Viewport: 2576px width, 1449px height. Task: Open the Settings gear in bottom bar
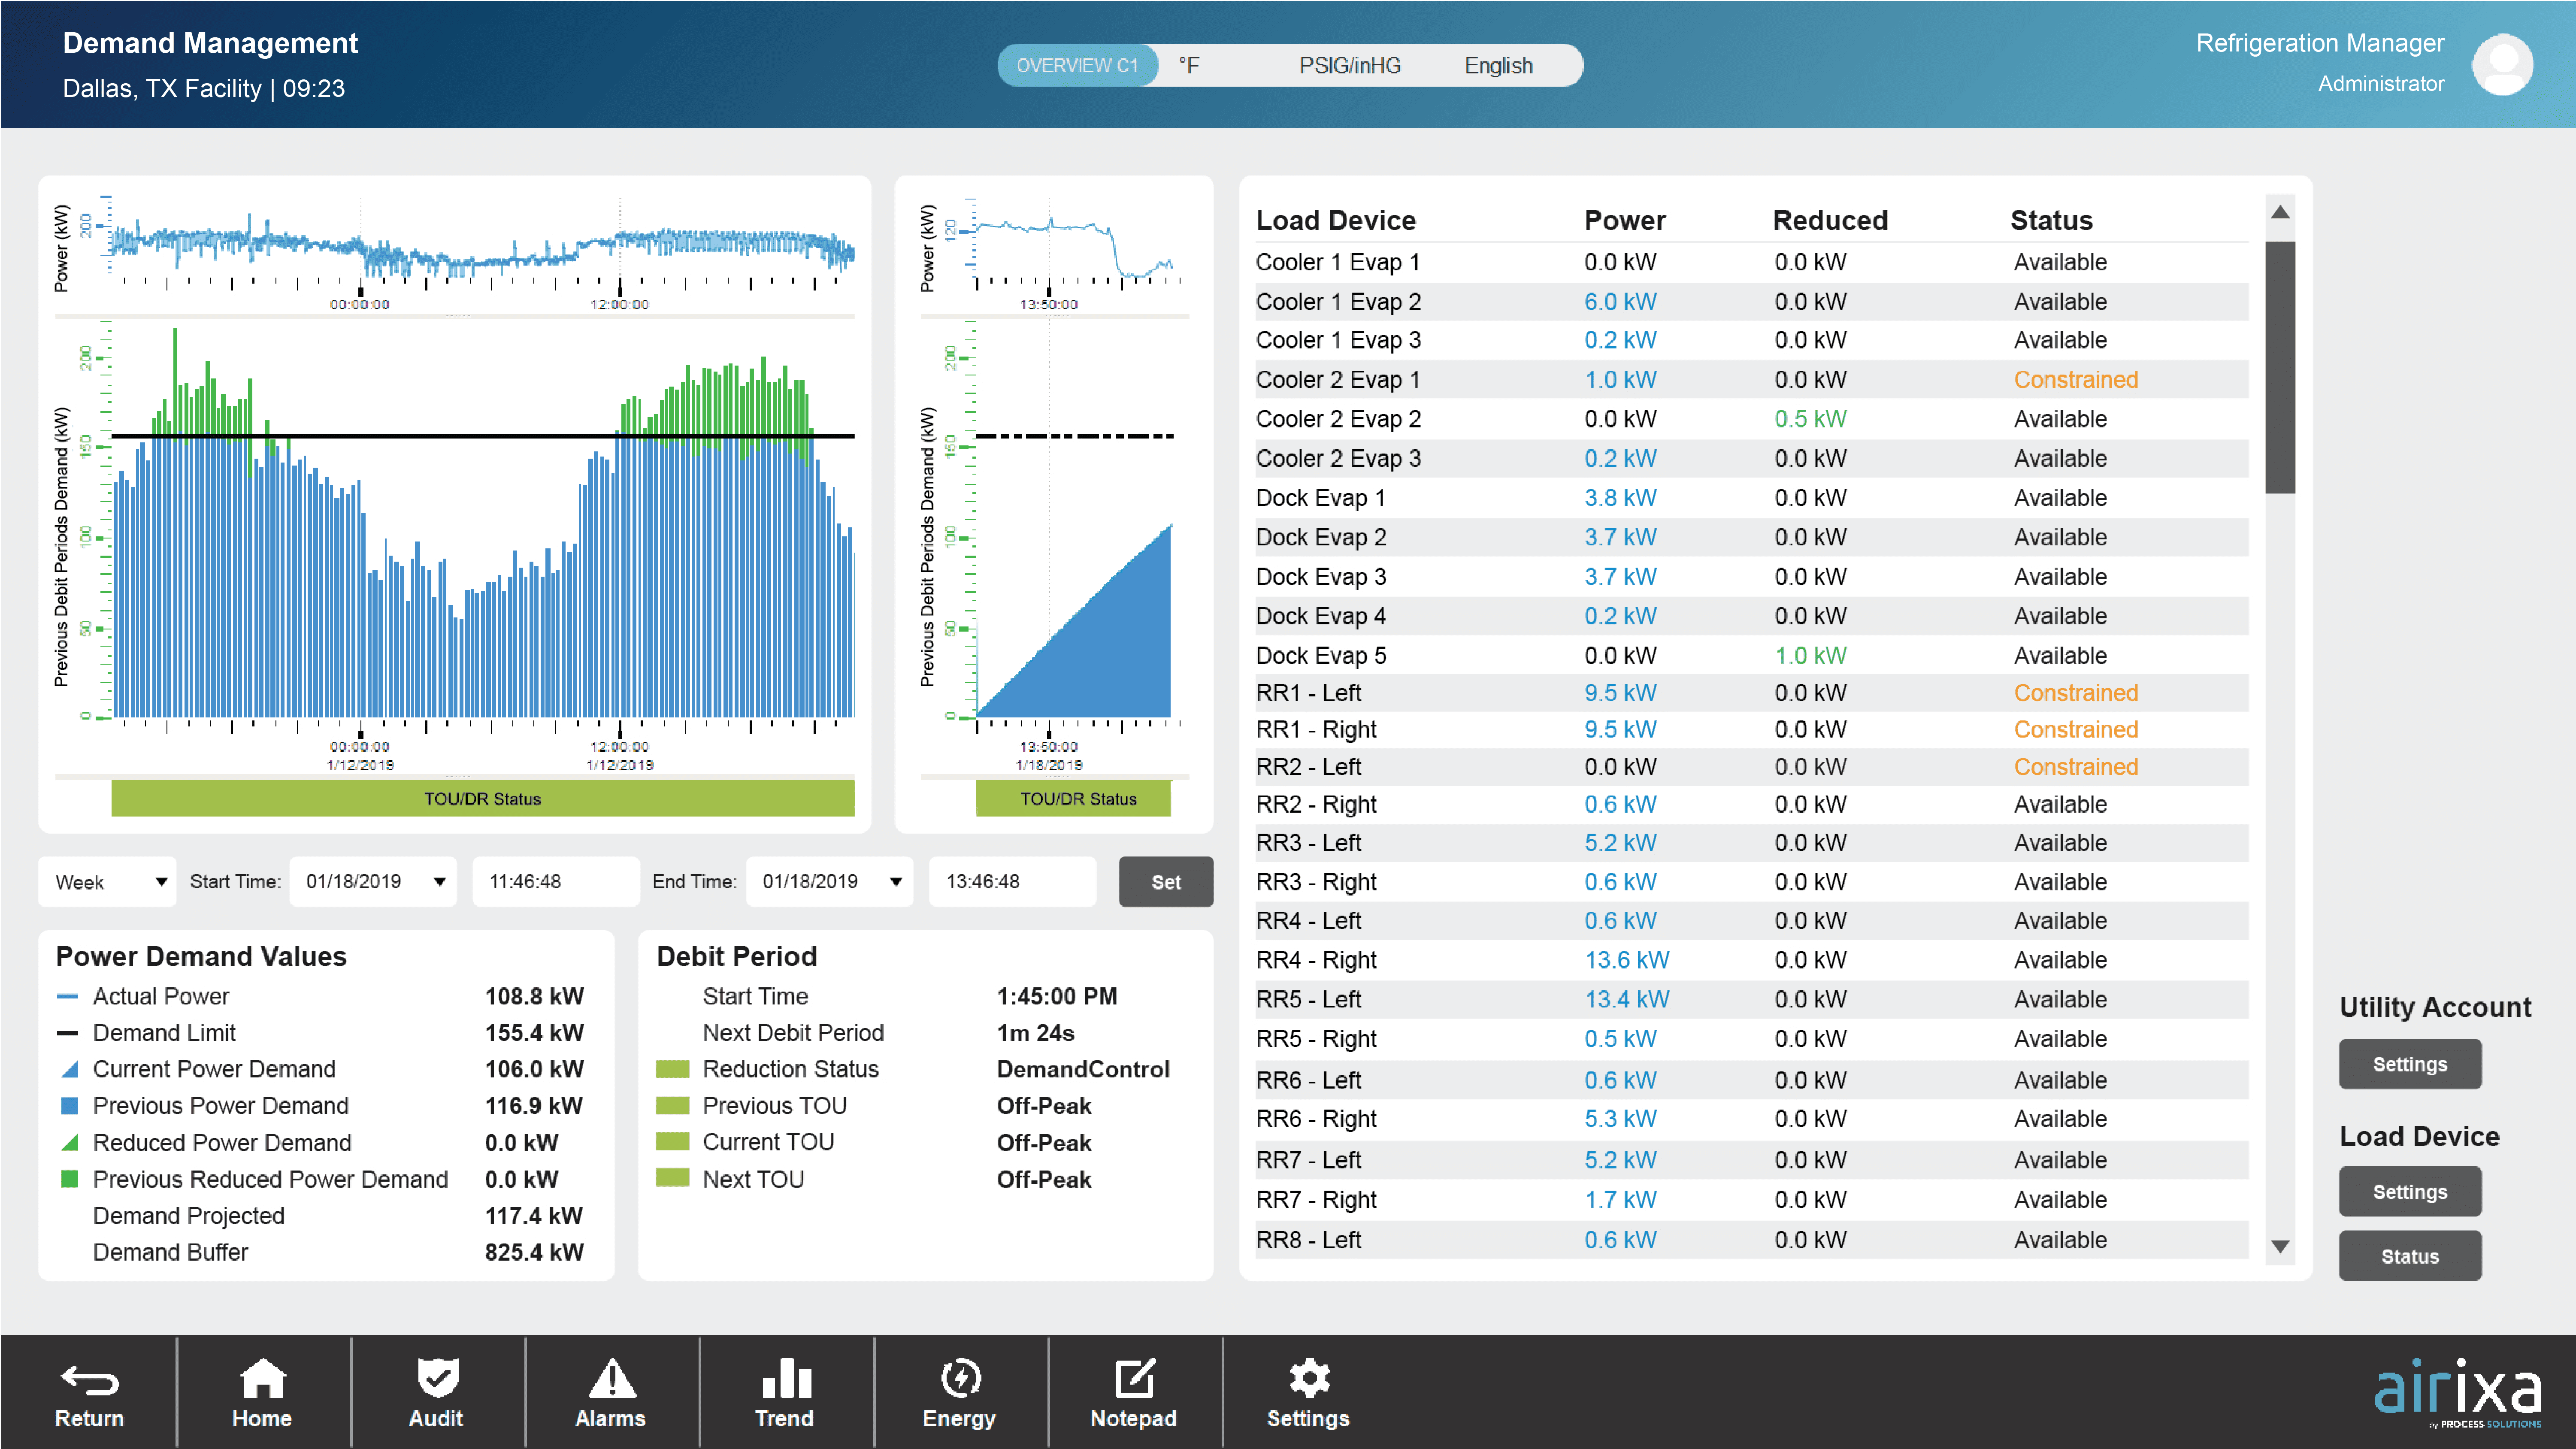[x=1309, y=1378]
